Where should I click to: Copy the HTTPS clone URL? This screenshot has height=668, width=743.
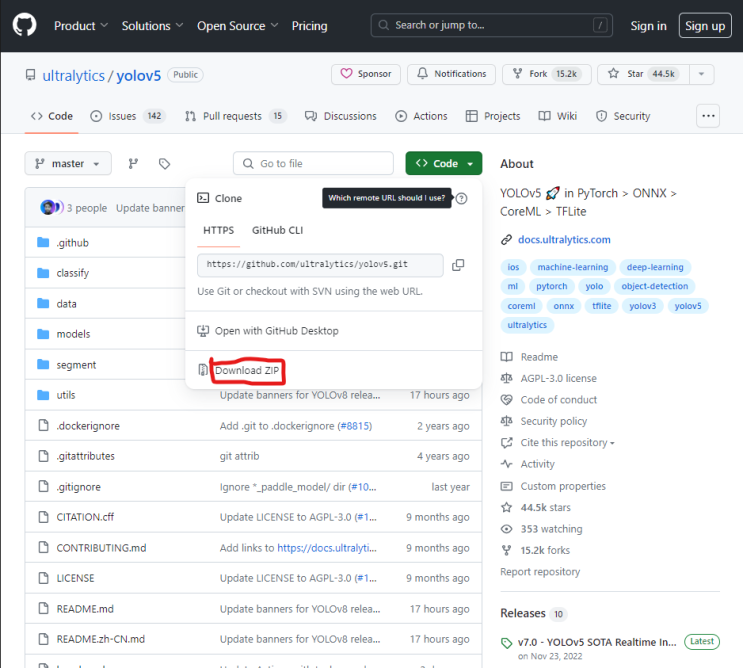pos(458,265)
